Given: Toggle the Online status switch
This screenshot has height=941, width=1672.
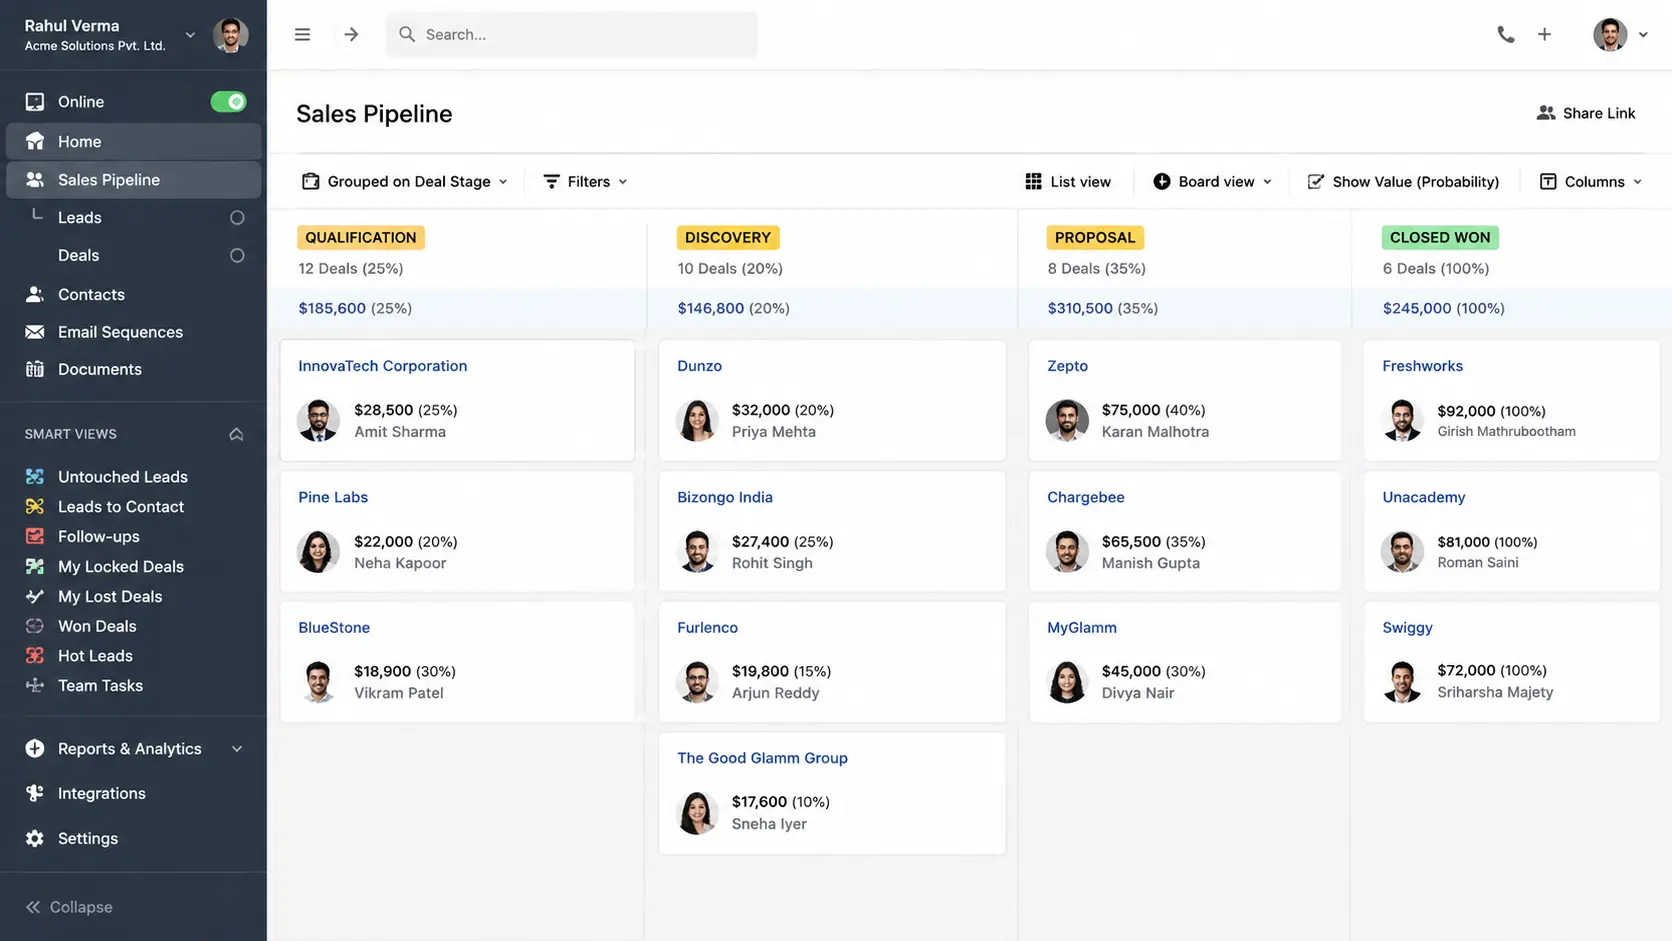Looking at the screenshot, I should click(229, 102).
